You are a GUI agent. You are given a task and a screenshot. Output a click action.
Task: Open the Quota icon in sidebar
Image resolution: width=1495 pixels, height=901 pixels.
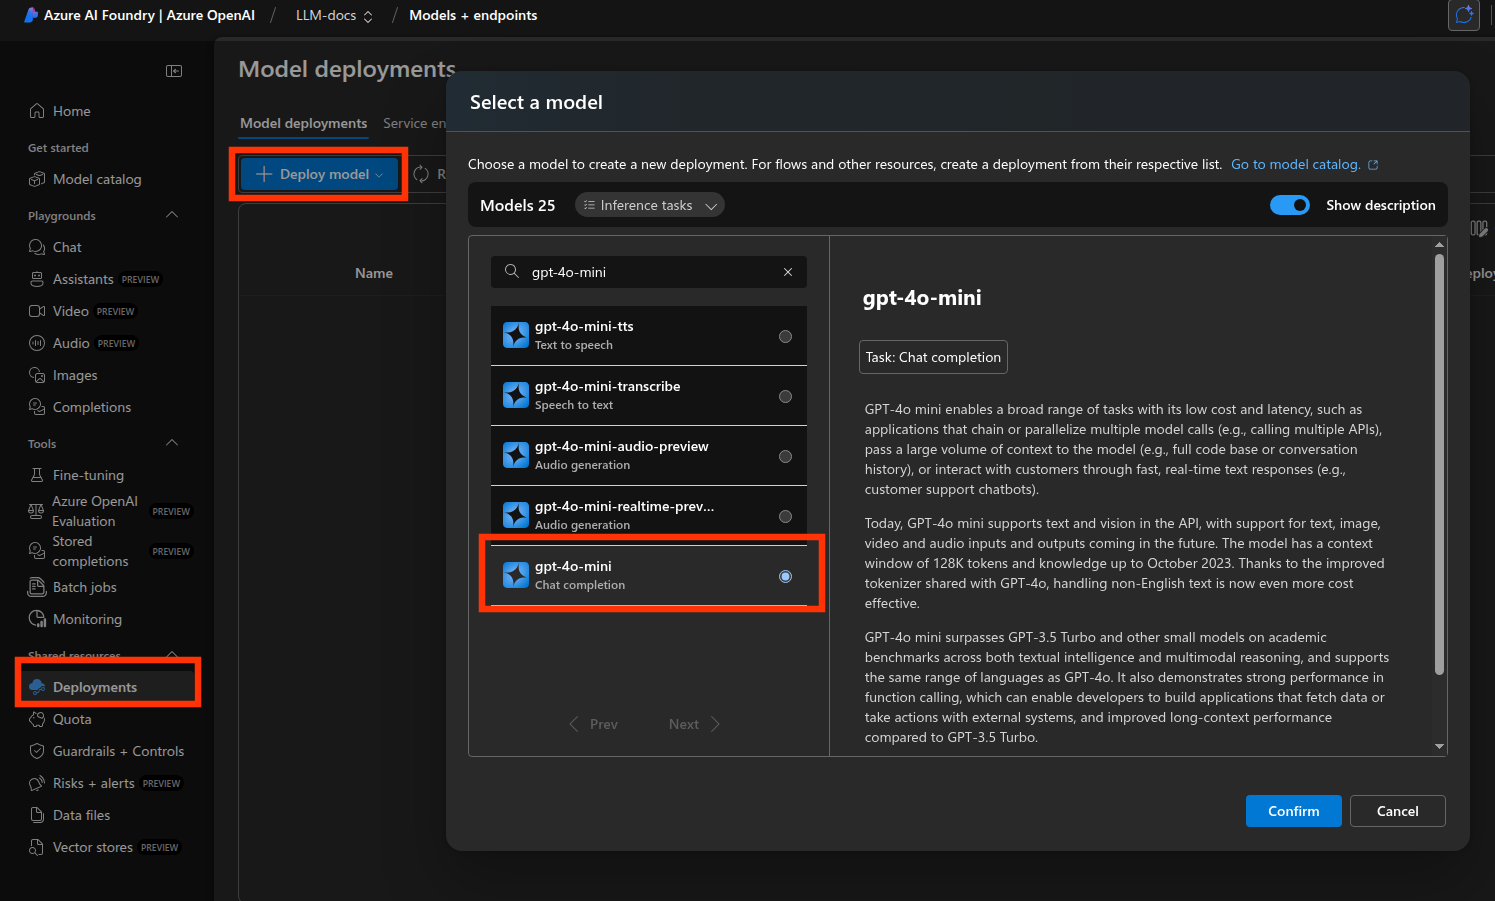pos(37,719)
